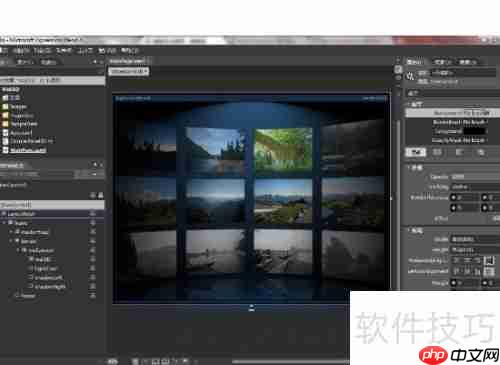Collapse the LayoutRoot tree node
500x365 pixels.
coord(4,214)
